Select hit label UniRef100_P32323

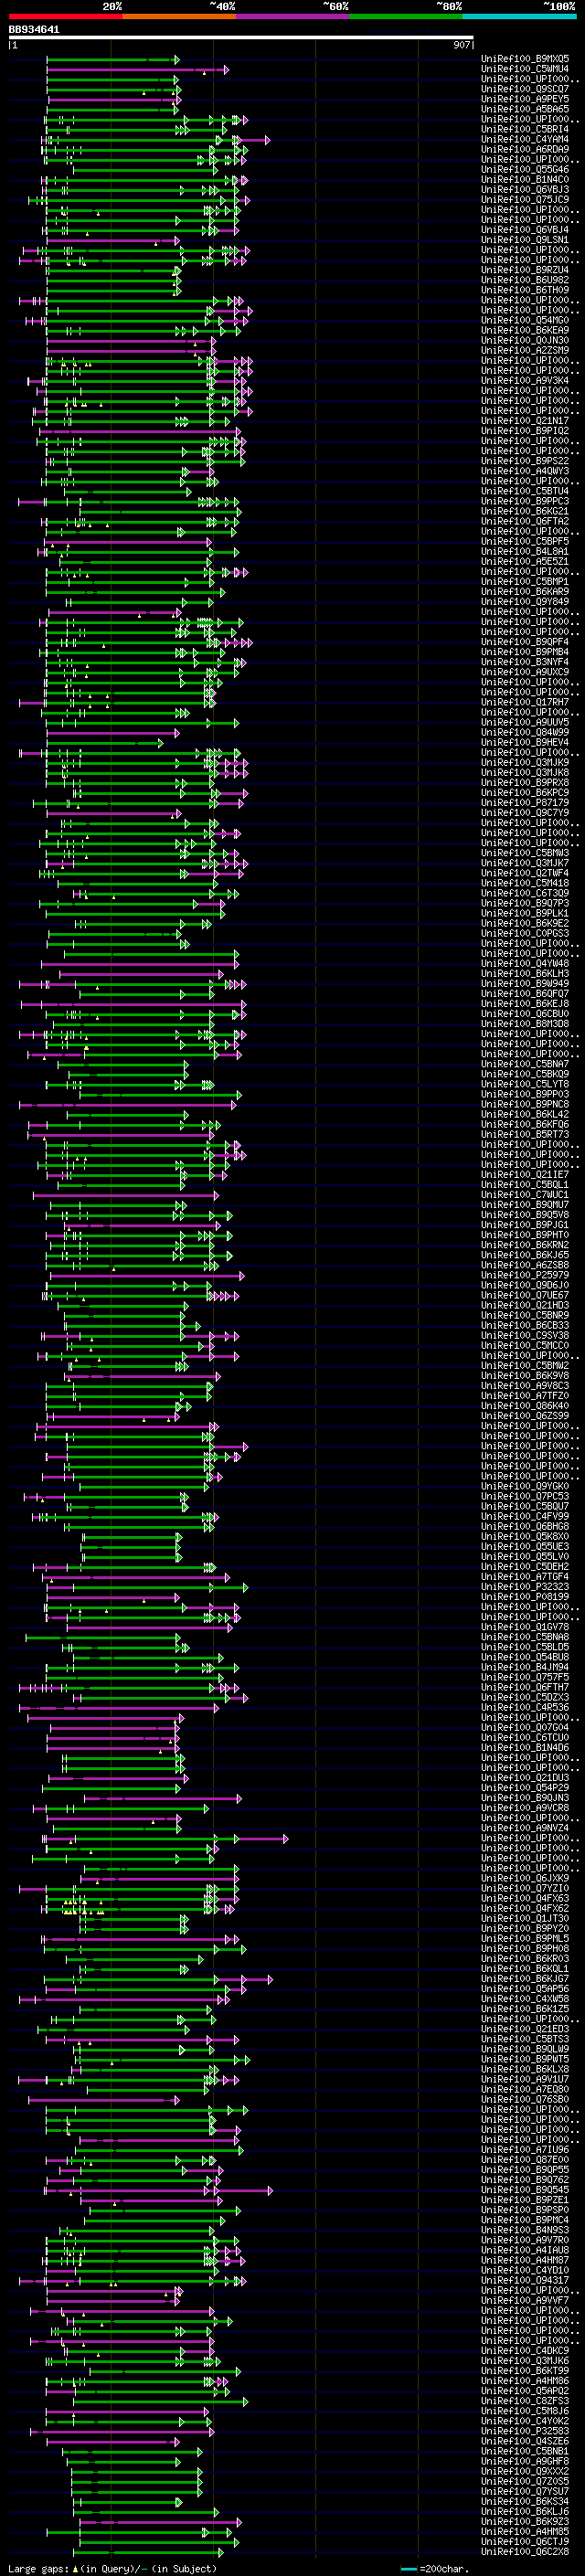pos(525,1587)
